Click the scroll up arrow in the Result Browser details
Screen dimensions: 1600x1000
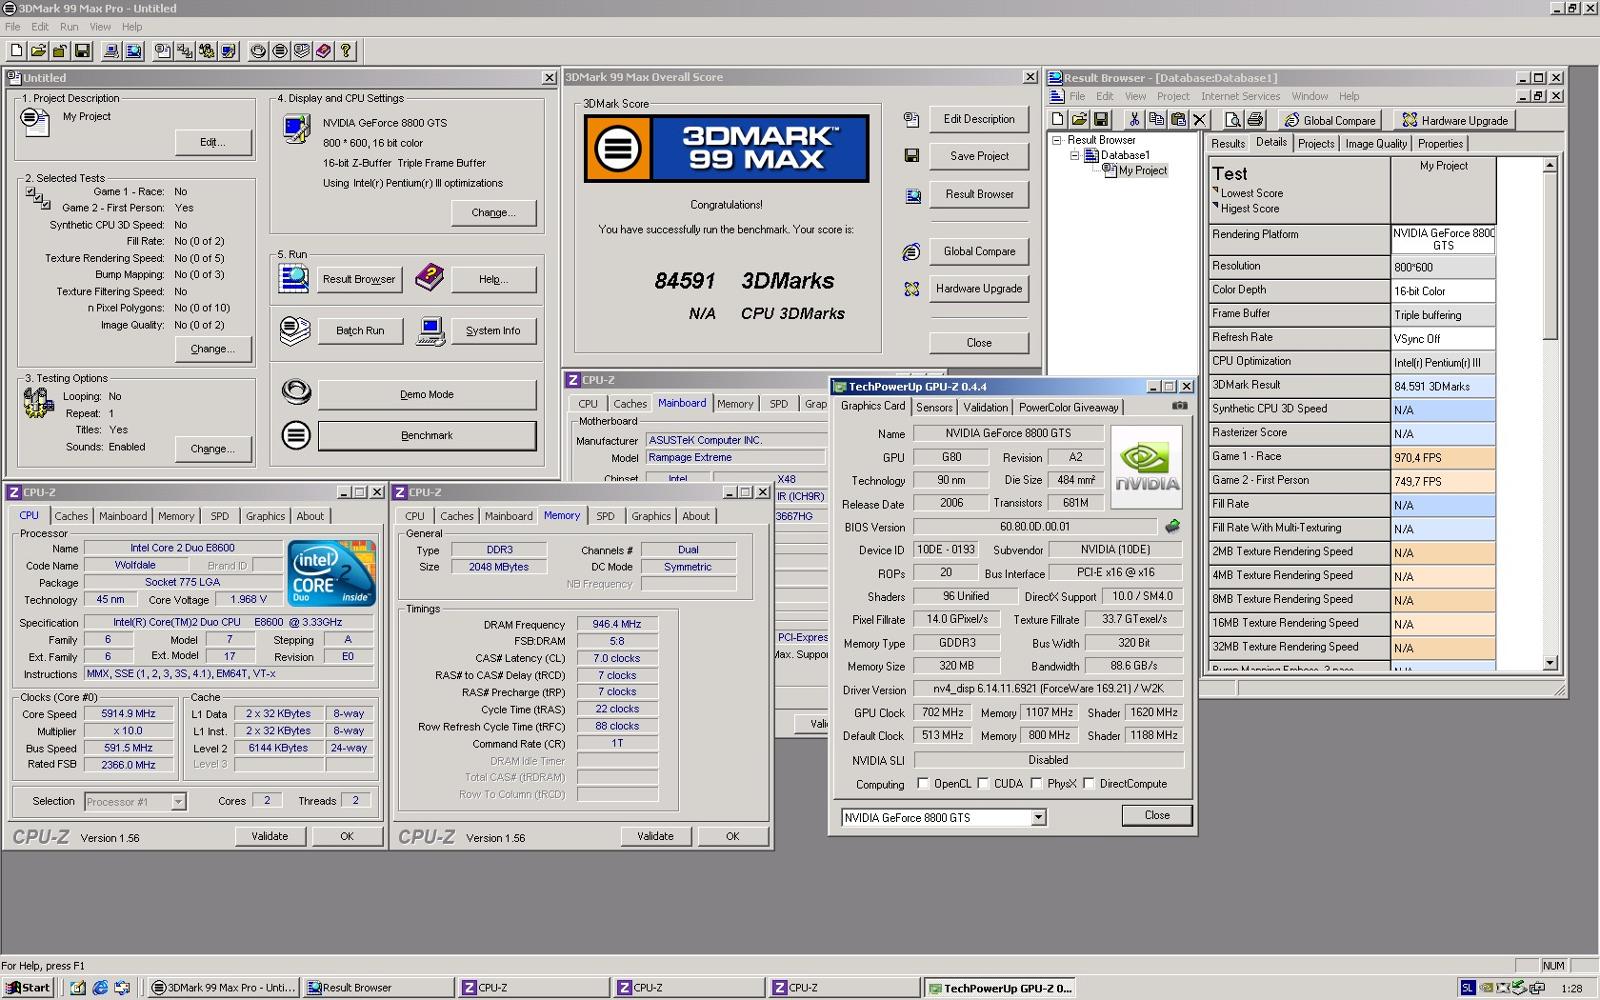click(1550, 166)
